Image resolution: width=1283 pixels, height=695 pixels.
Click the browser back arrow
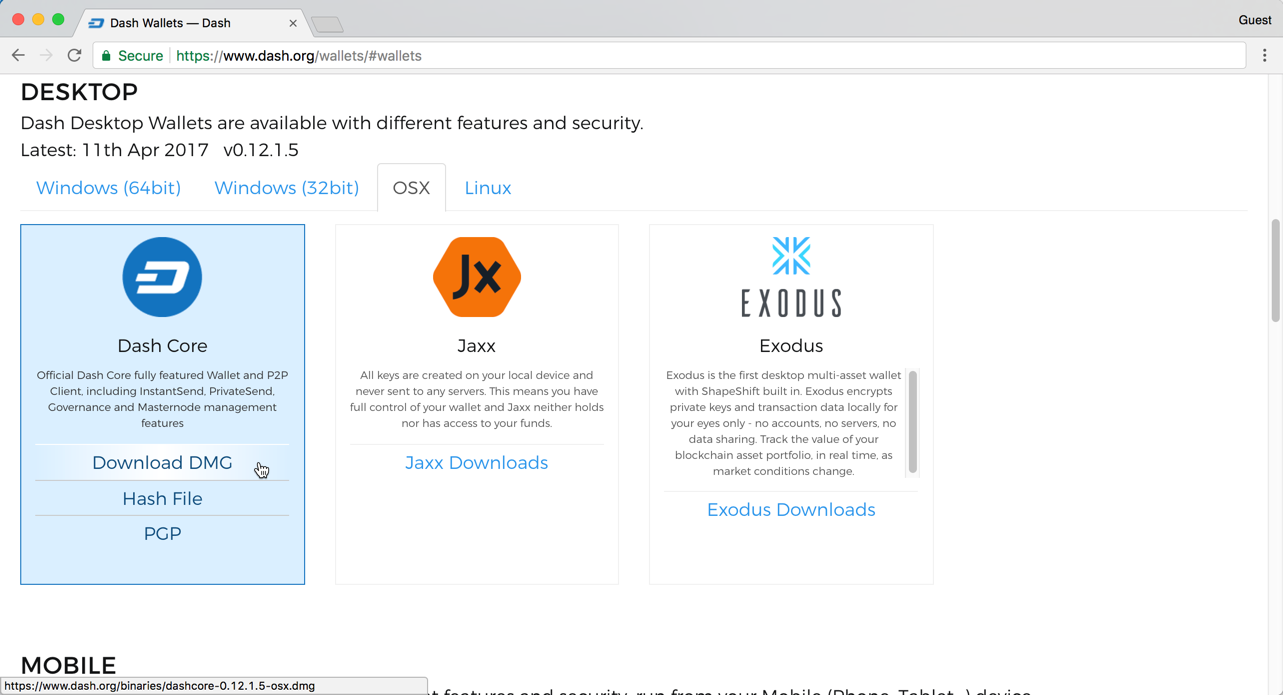coord(18,56)
